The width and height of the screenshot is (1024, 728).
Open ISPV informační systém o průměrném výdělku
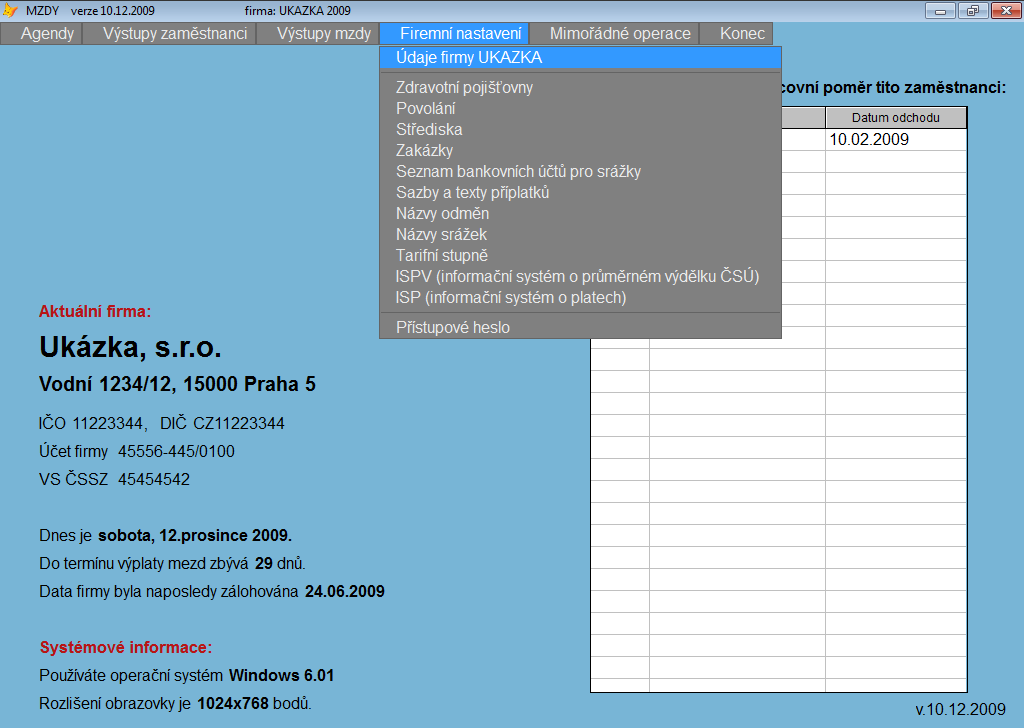coord(580,276)
